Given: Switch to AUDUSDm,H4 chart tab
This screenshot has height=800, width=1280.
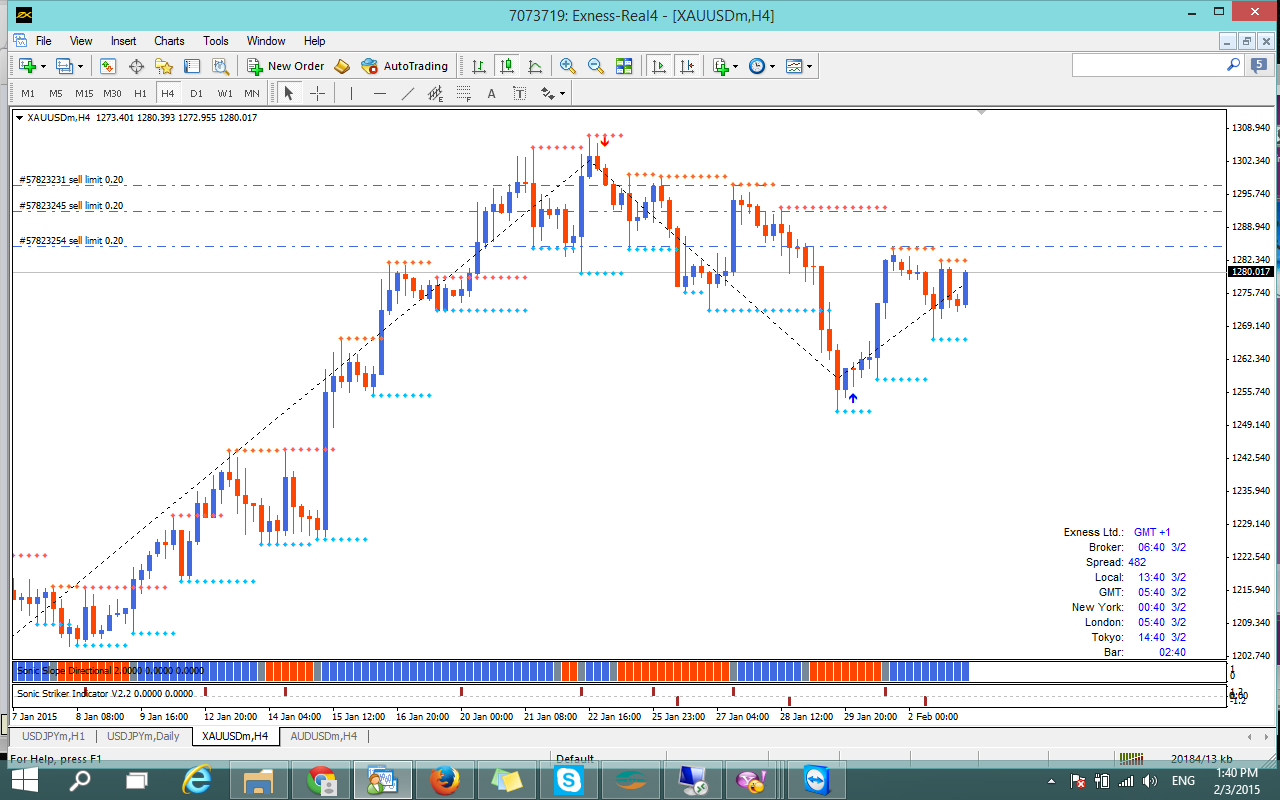Looking at the screenshot, I should 323,736.
